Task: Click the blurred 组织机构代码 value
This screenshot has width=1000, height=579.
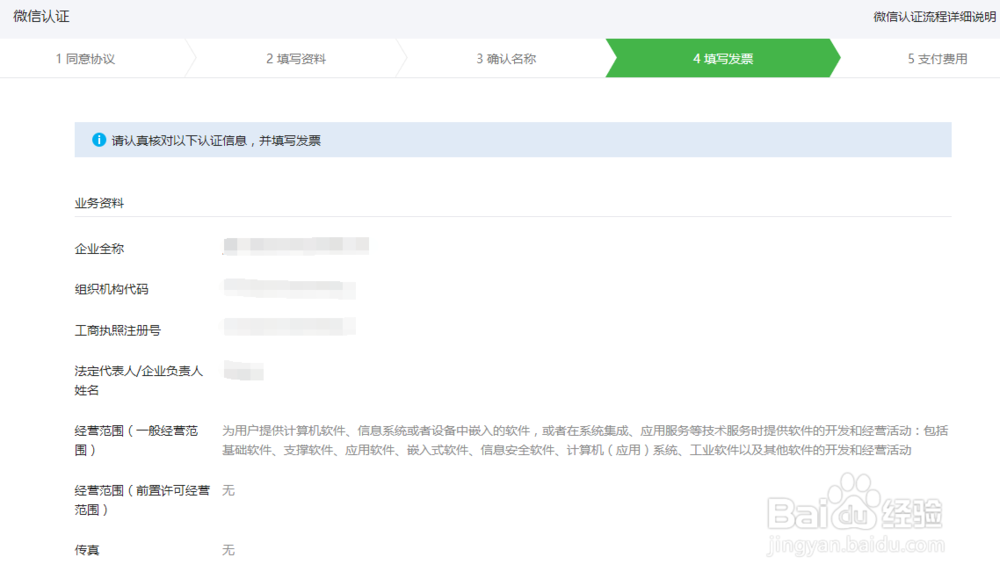Action: (x=290, y=289)
